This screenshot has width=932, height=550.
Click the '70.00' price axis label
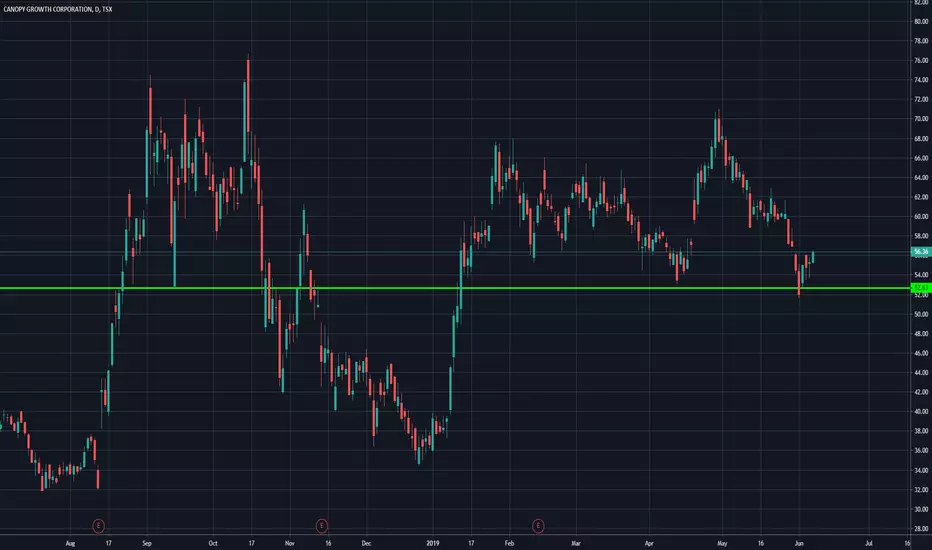click(x=921, y=119)
